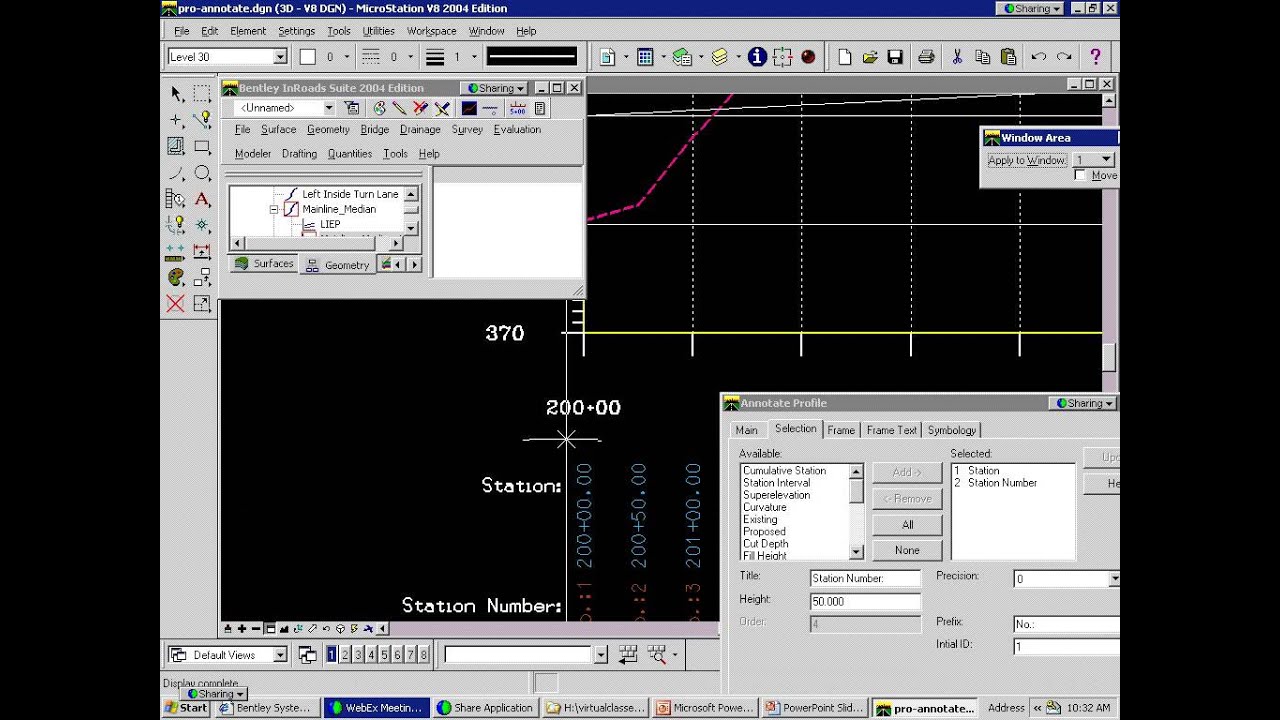Pick the Place Text tool
The width and height of the screenshot is (1280, 720).
tap(202, 199)
